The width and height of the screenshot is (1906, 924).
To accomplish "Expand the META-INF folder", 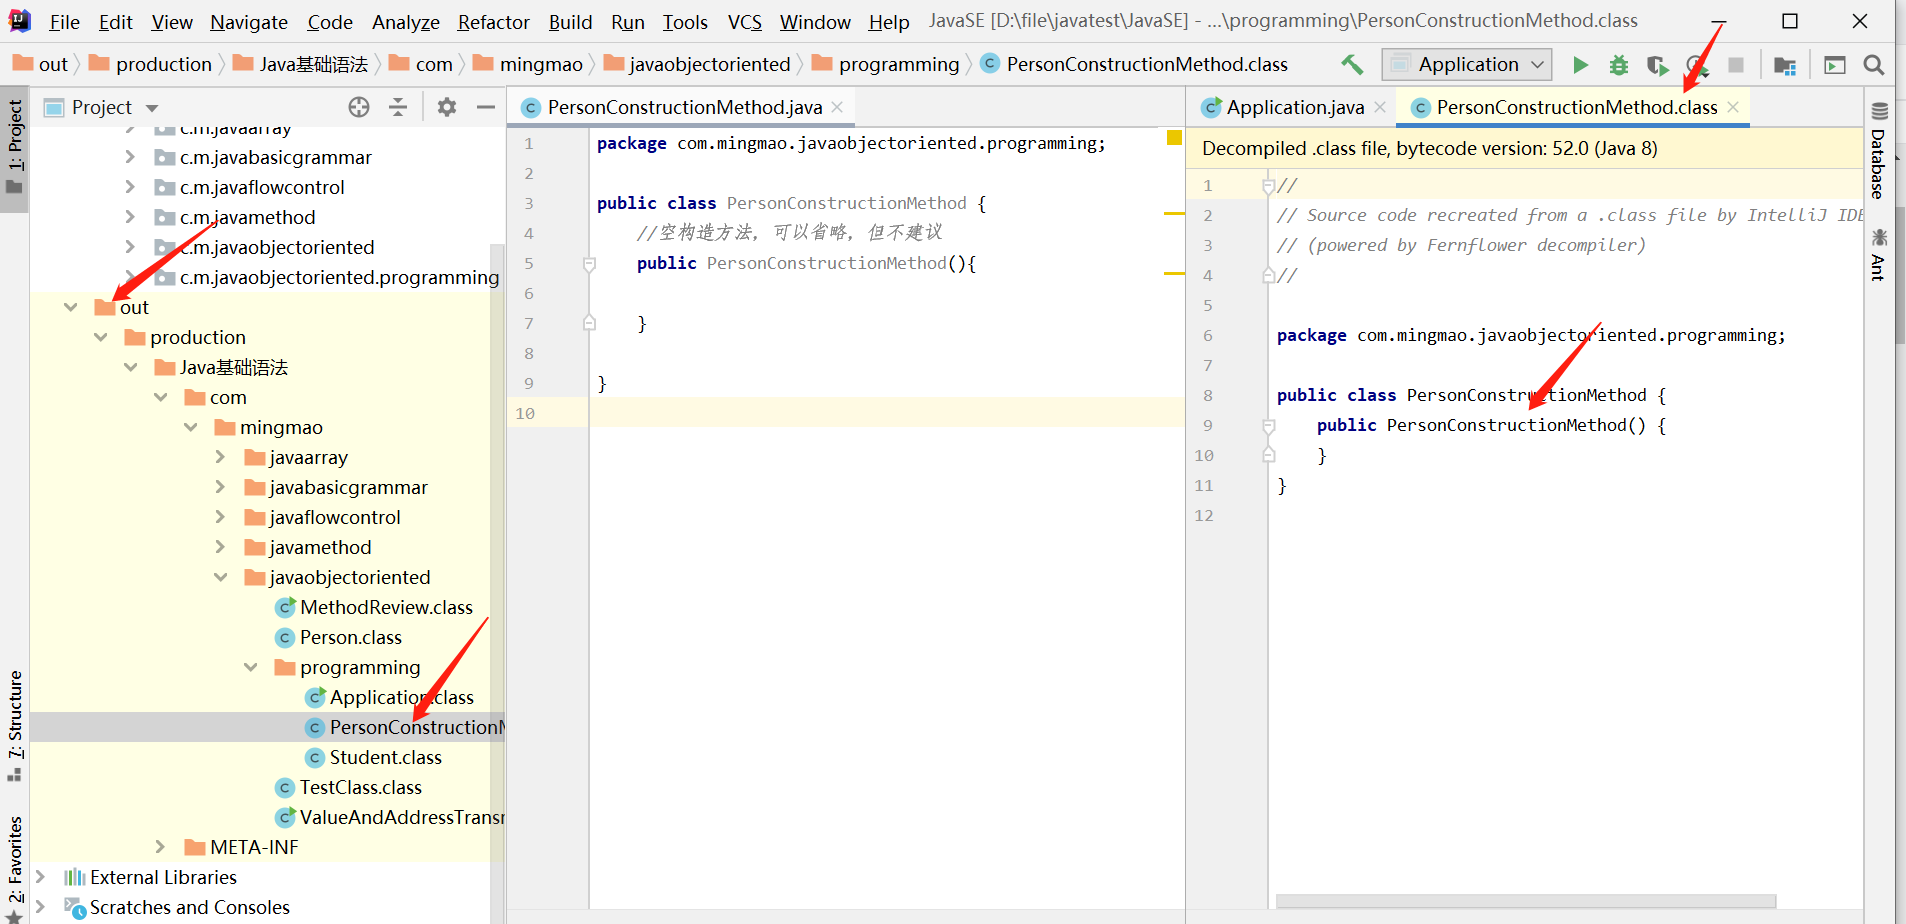I will point(160,847).
